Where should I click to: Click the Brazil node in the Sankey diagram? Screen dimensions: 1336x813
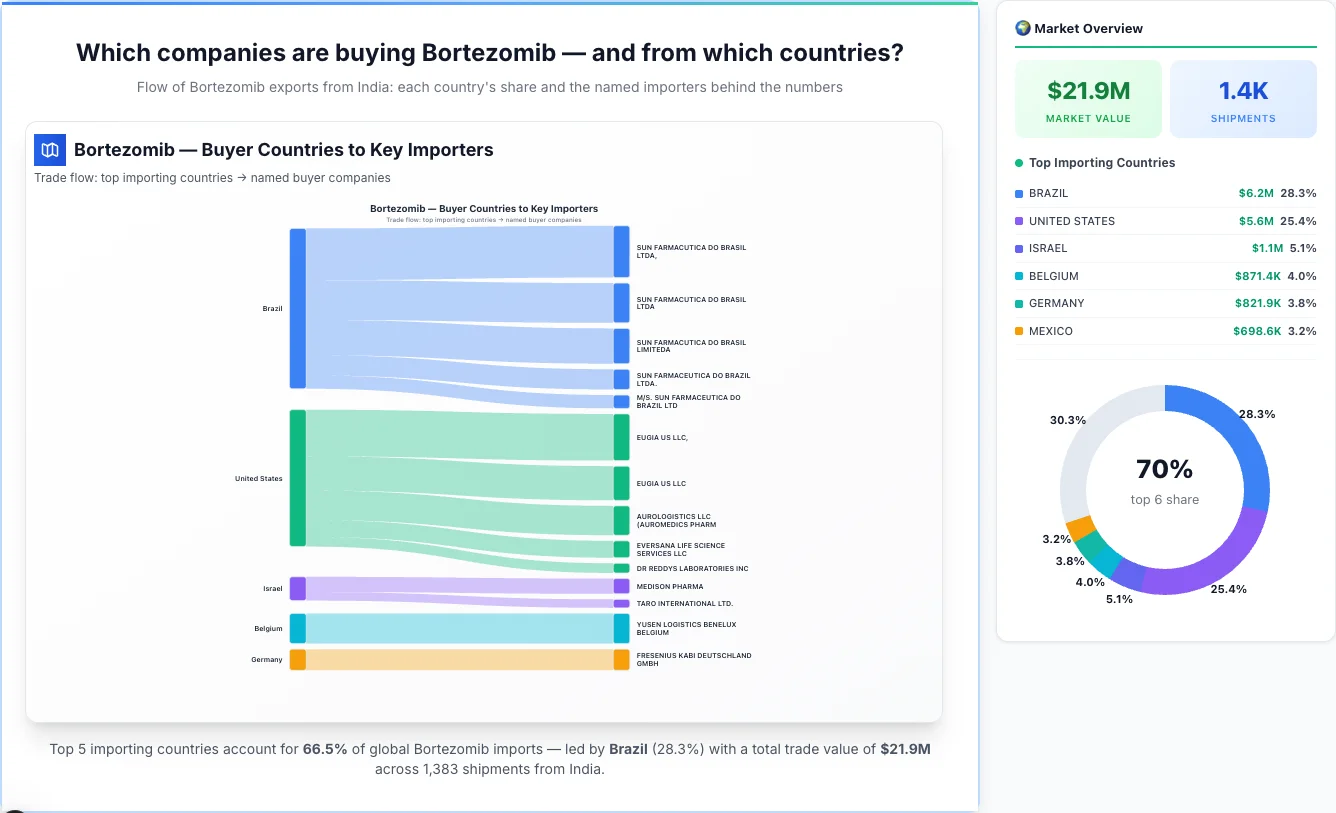pos(295,308)
